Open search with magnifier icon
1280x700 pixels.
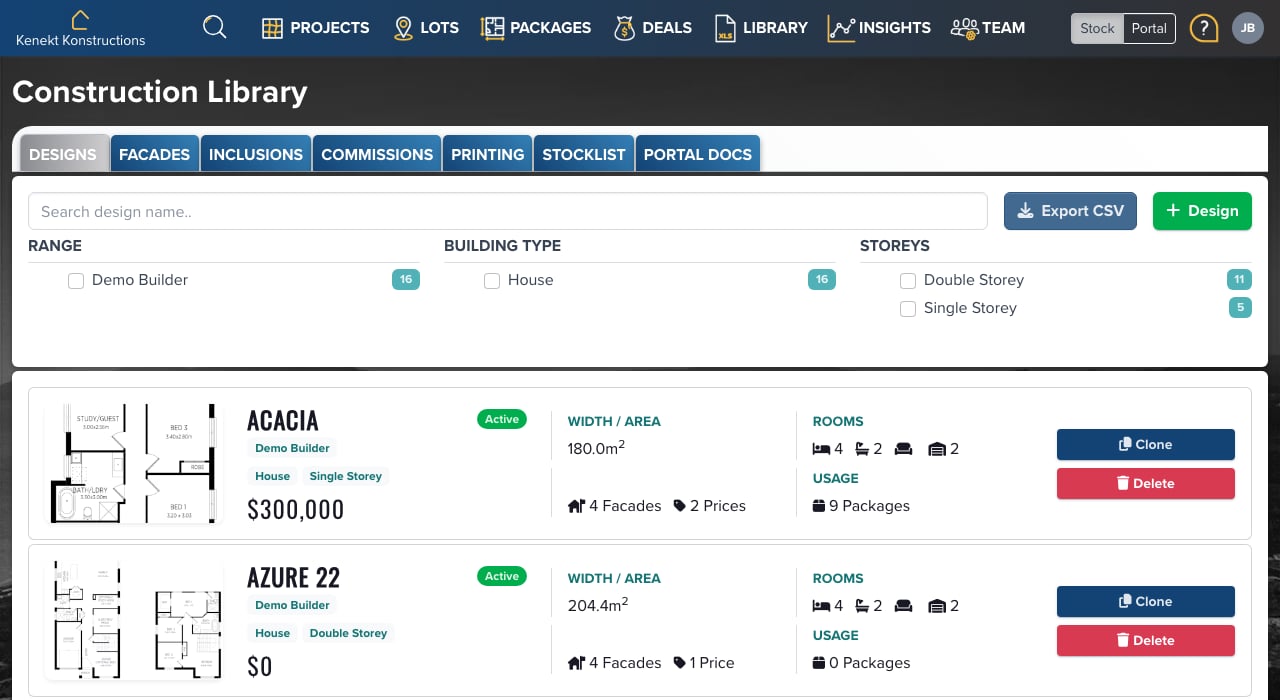click(x=215, y=27)
